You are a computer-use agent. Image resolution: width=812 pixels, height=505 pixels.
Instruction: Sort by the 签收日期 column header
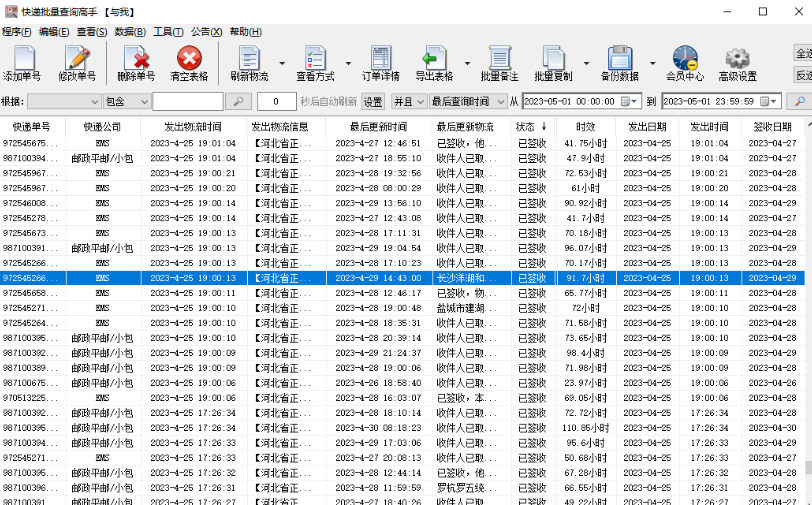pos(772,126)
